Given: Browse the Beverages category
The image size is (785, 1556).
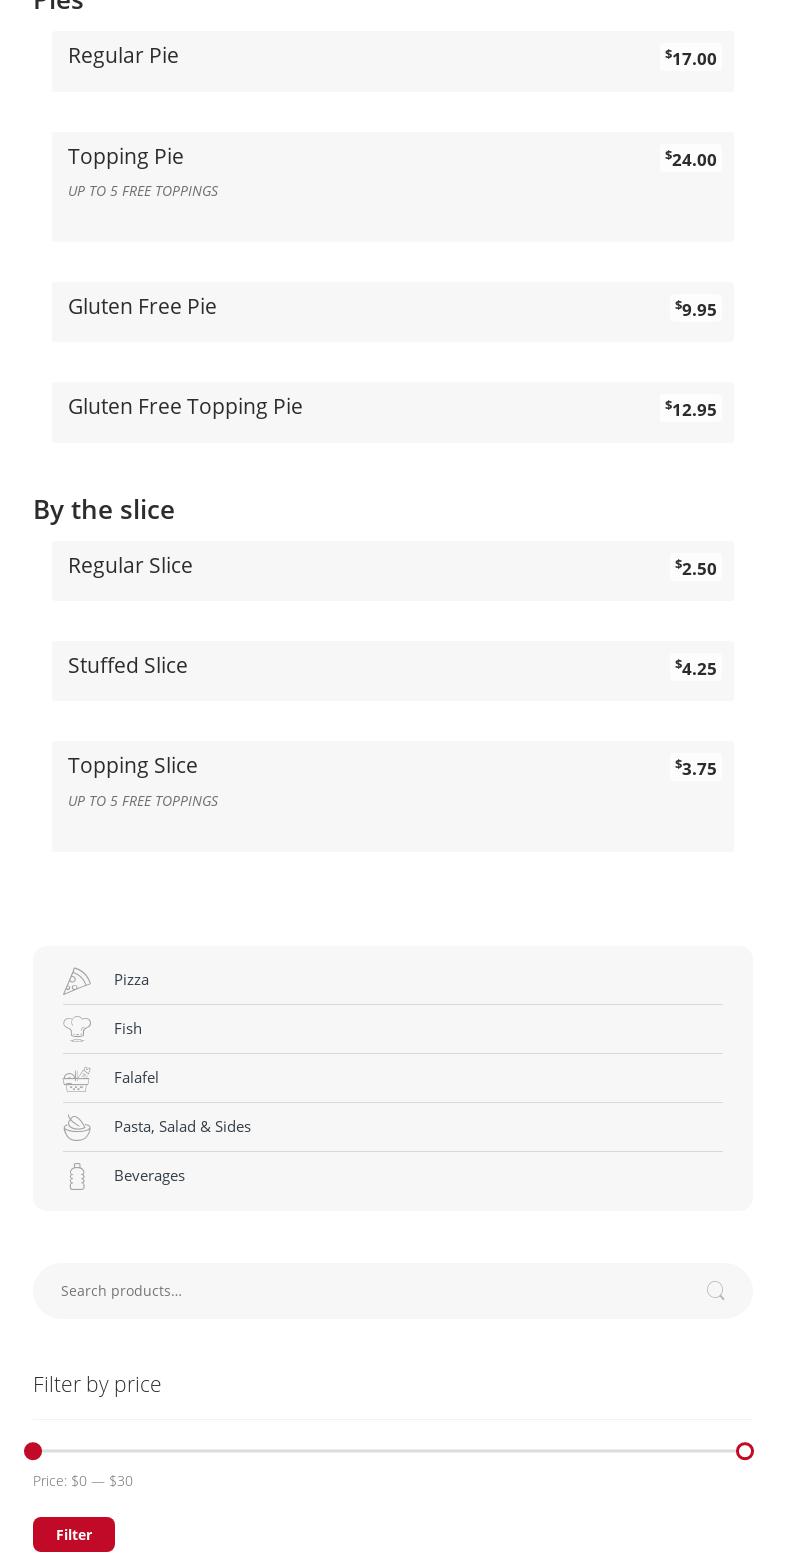Looking at the screenshot, I should click(x=149, y=1176).
